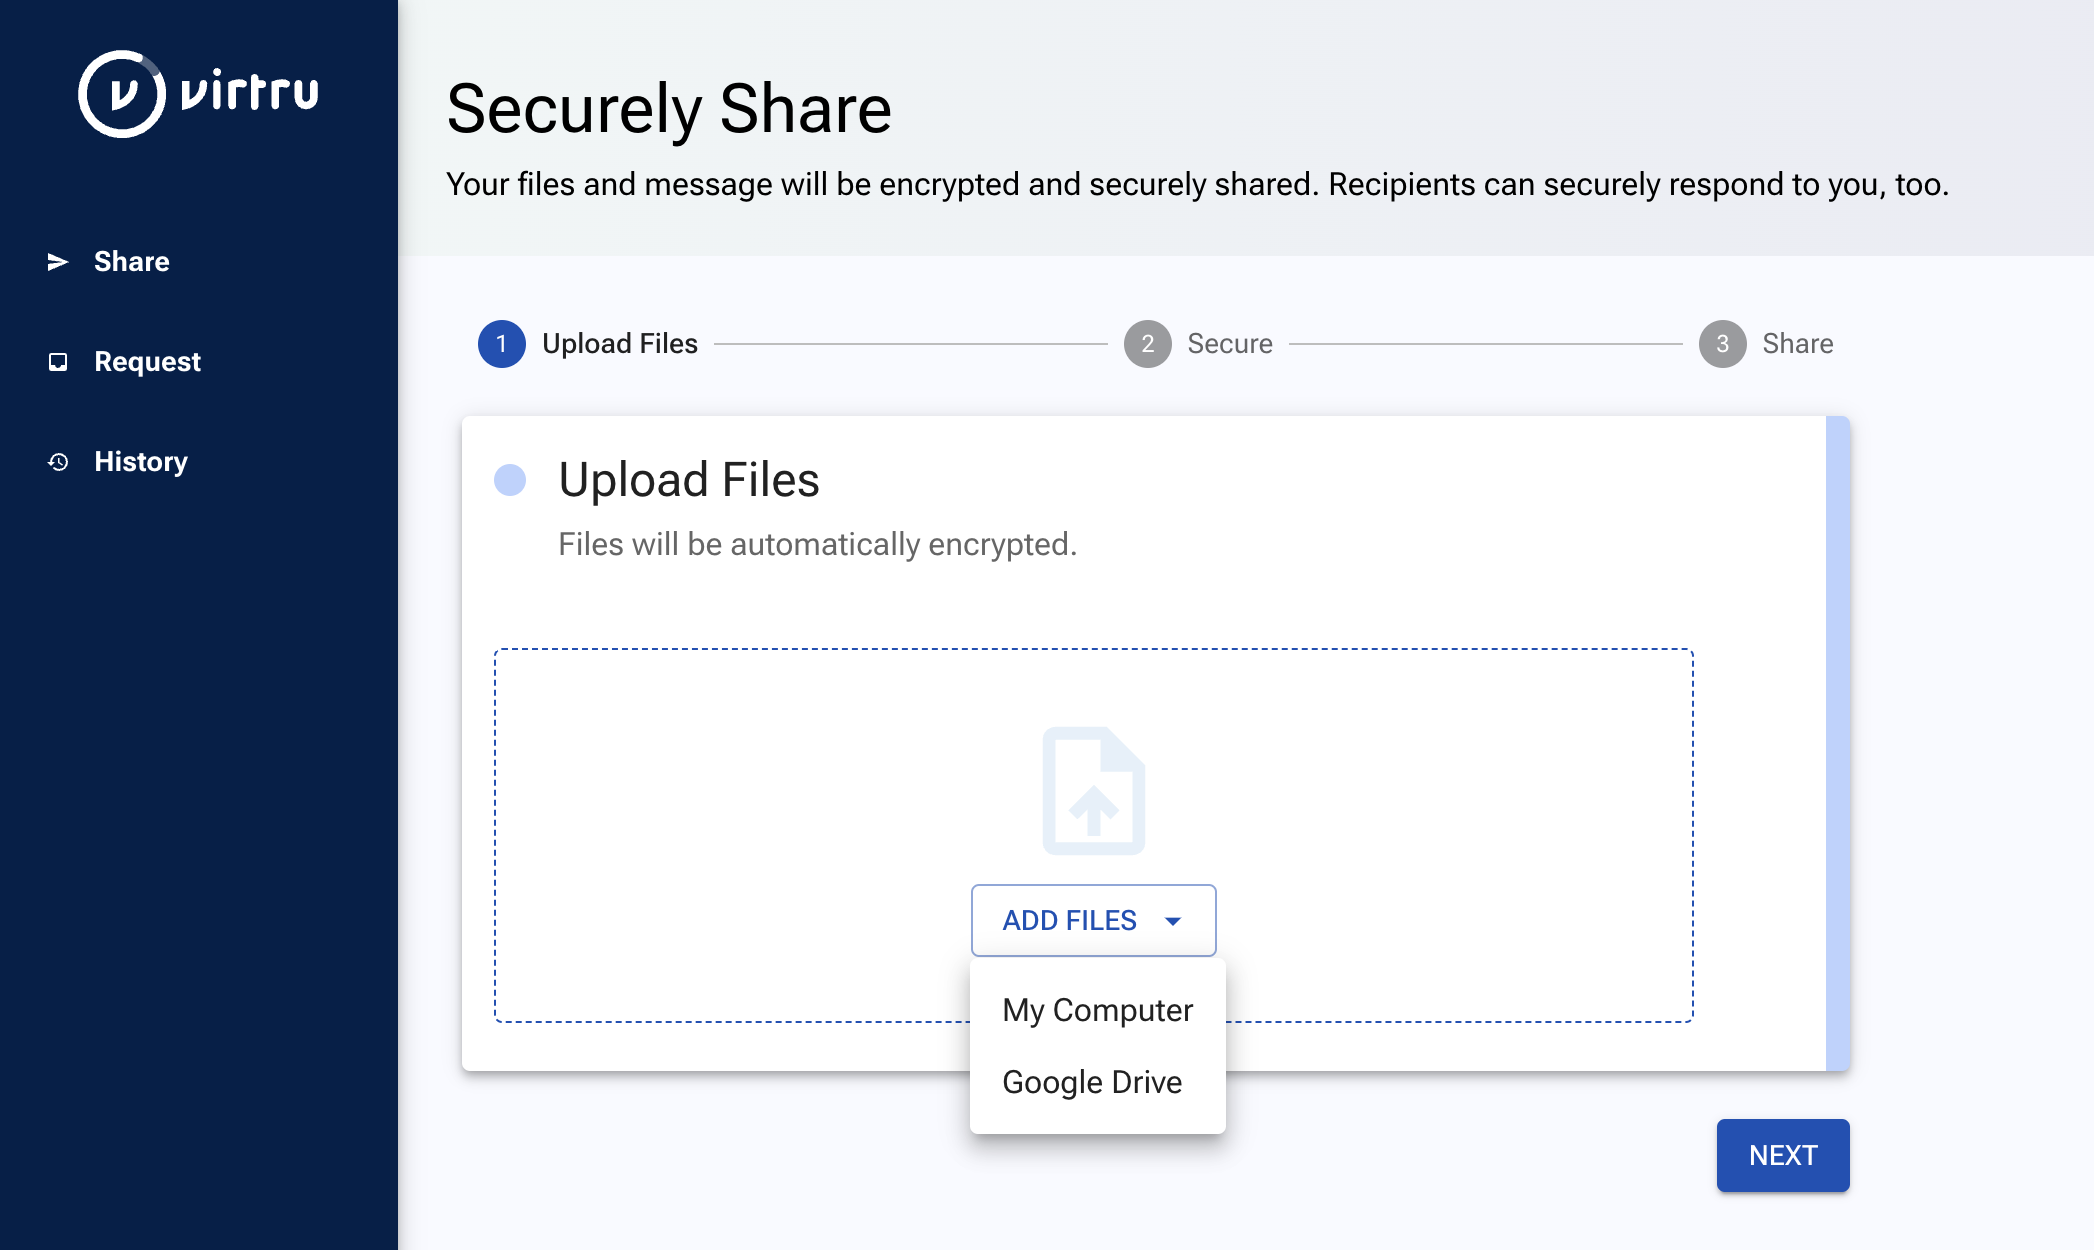Click the step 3 Share circle
Screen dimensions: 2094x1250
tap(1722, 343)
